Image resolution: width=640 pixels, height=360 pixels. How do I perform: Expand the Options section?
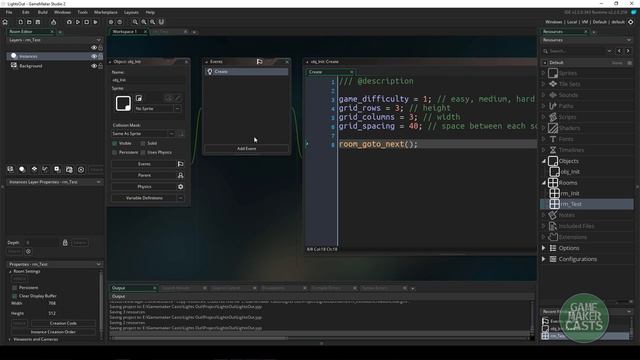(544, 248)
